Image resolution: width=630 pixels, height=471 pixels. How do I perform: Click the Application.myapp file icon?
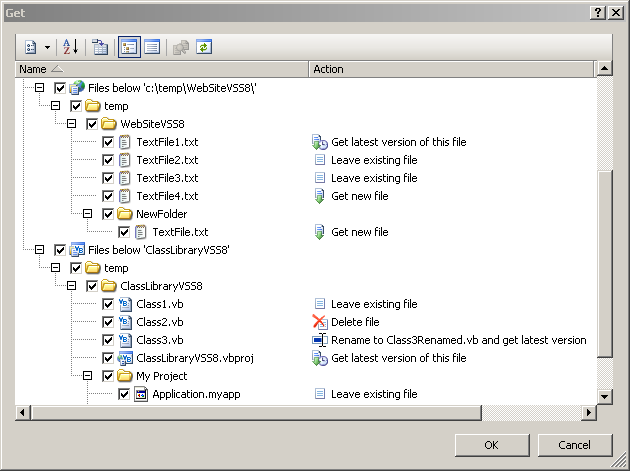[x=141, y=394]
